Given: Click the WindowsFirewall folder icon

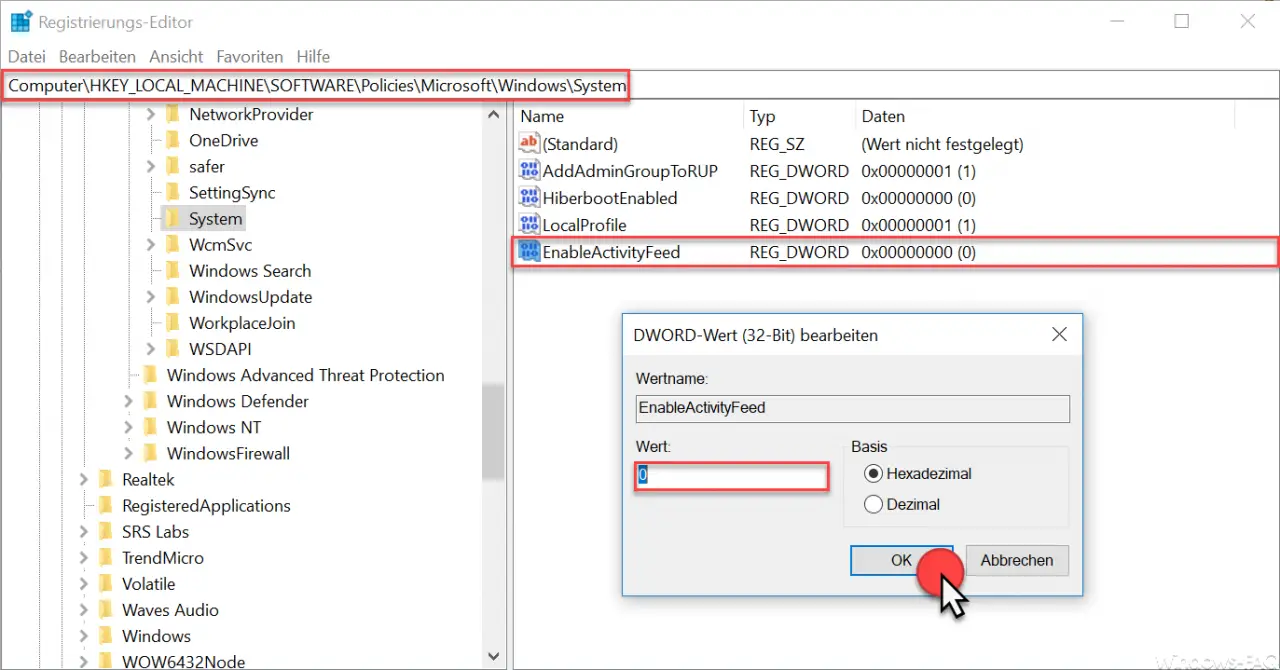Looking at the screenshot, I should [x=151, y=453].
